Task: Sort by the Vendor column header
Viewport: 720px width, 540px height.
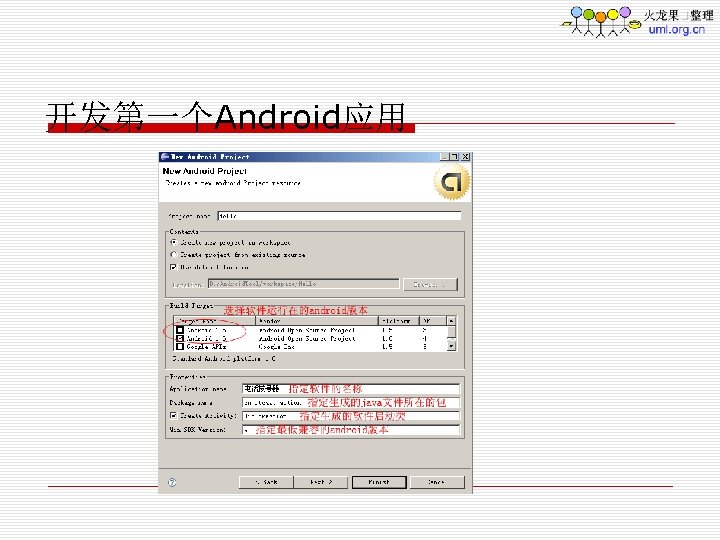Action: [x=317, y=321]
